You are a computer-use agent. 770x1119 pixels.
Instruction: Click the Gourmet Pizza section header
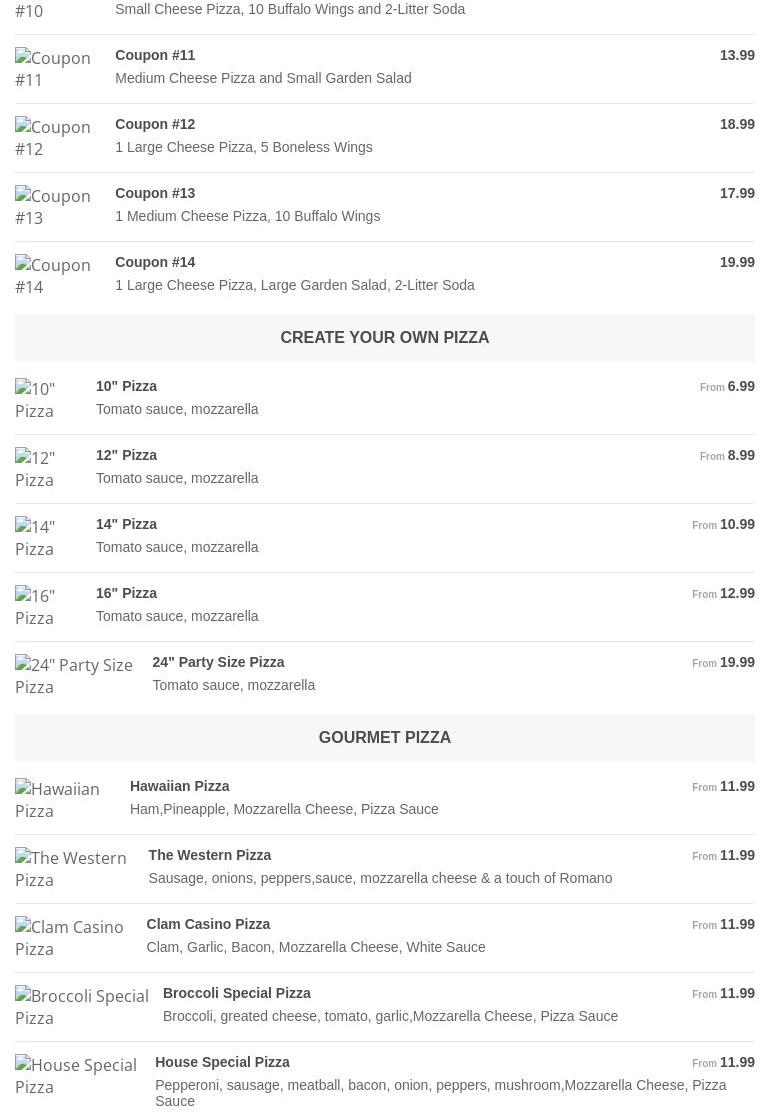click(x=384, y=738)
